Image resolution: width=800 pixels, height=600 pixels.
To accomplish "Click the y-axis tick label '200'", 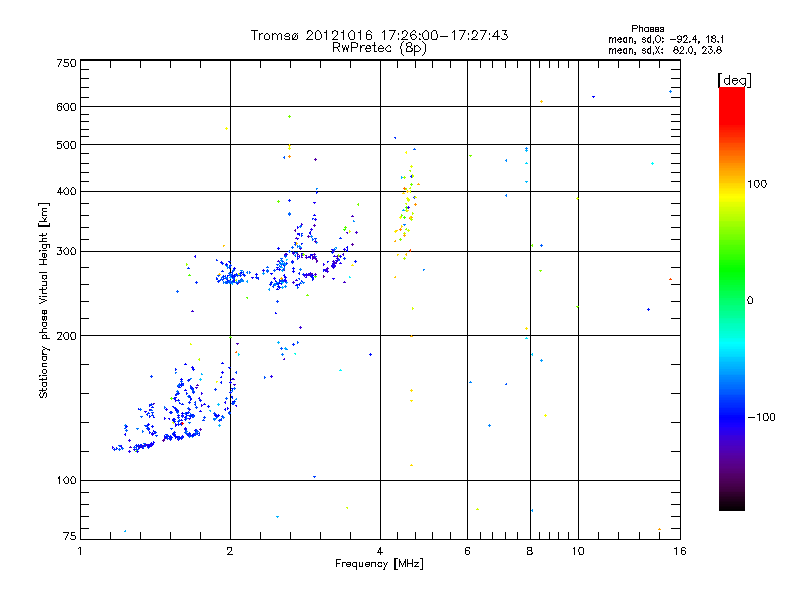I will coord(66,336).
